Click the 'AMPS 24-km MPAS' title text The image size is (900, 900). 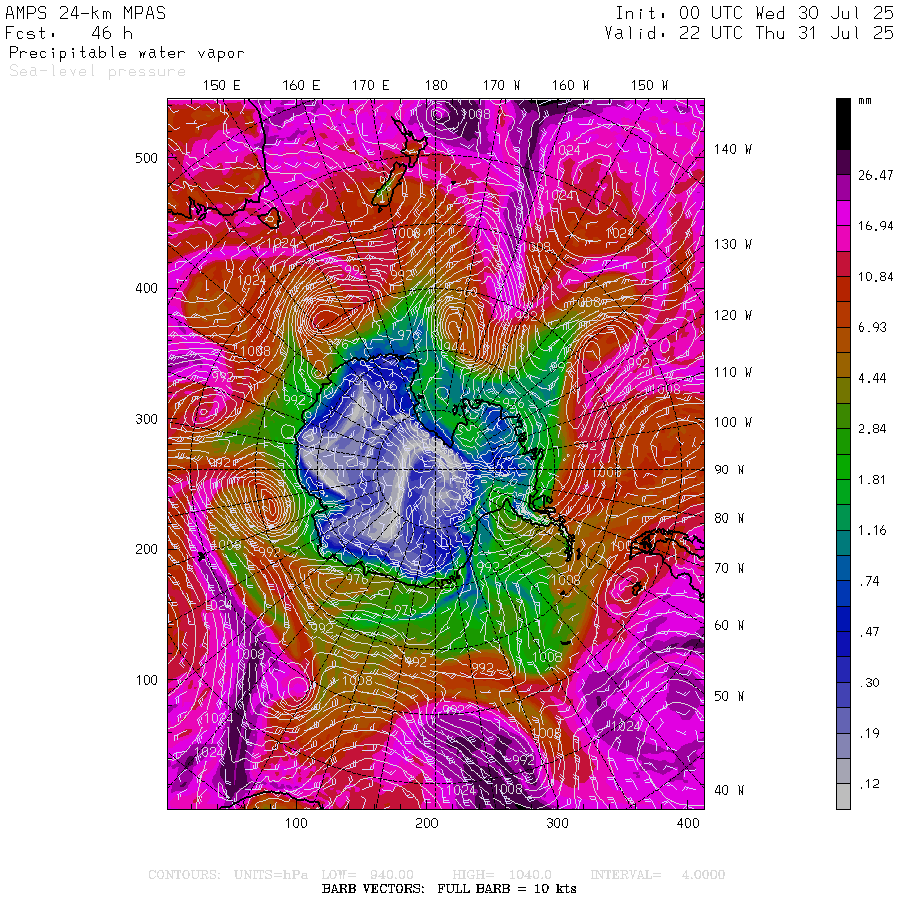coord(86,13)
